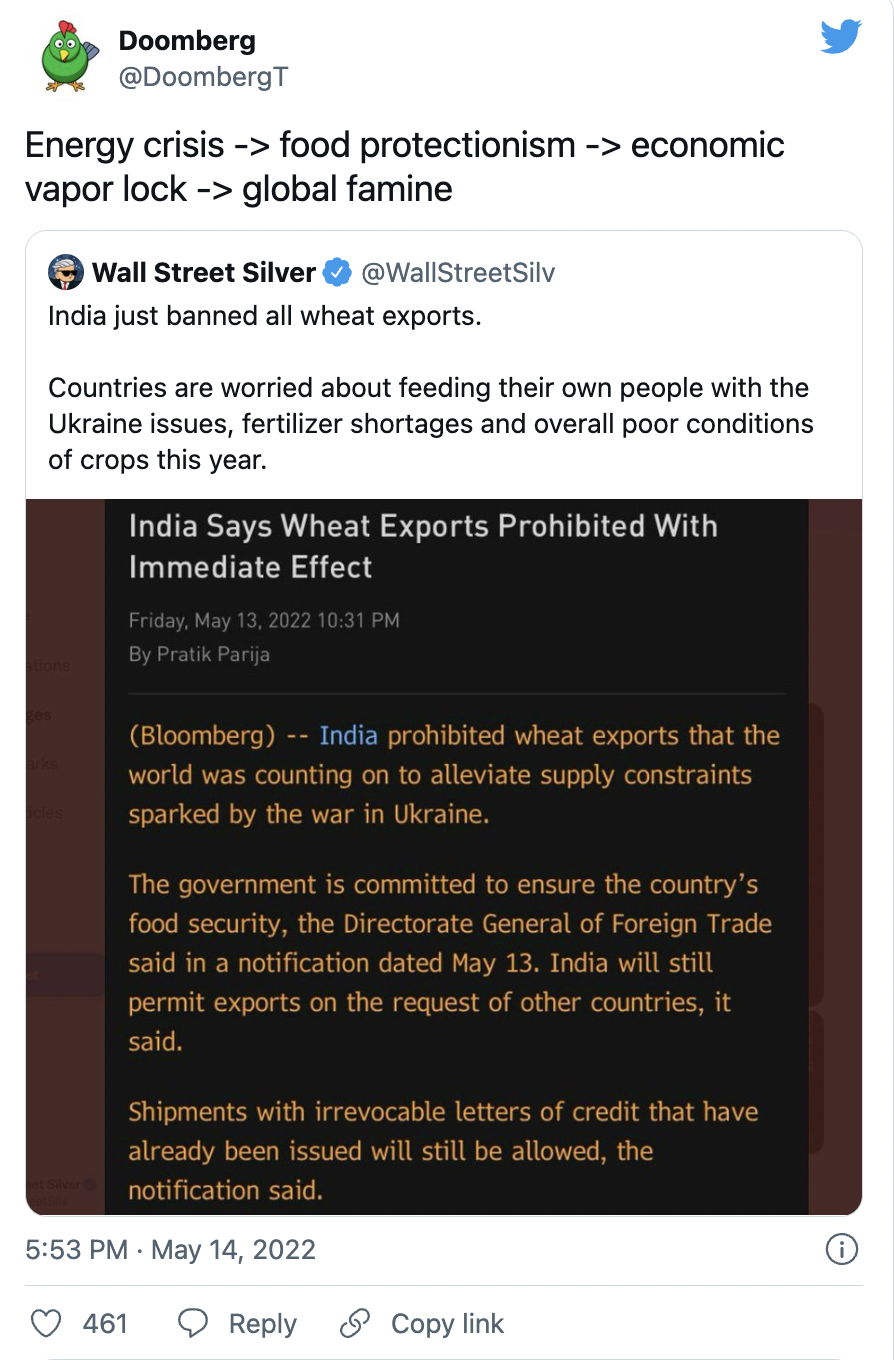Click Wall Street Silver's profile avatar
This screenshot has width=894, height=1360.
[x=66, y=272]
